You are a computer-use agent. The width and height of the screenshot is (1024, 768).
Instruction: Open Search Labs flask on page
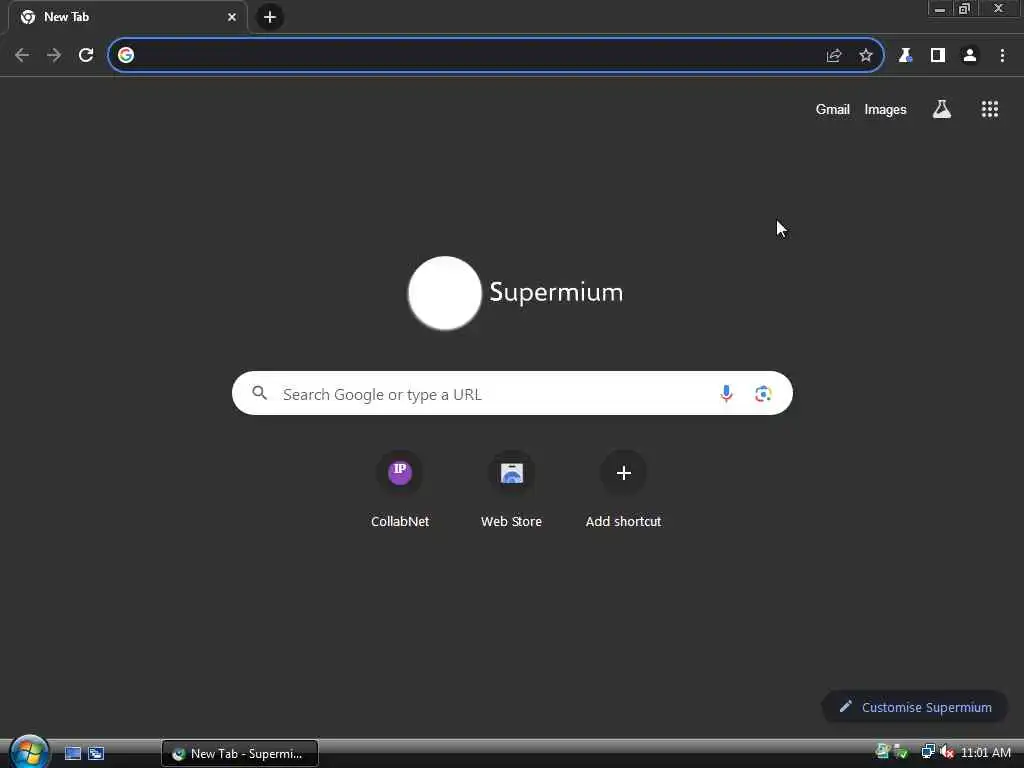pos(941,109)
